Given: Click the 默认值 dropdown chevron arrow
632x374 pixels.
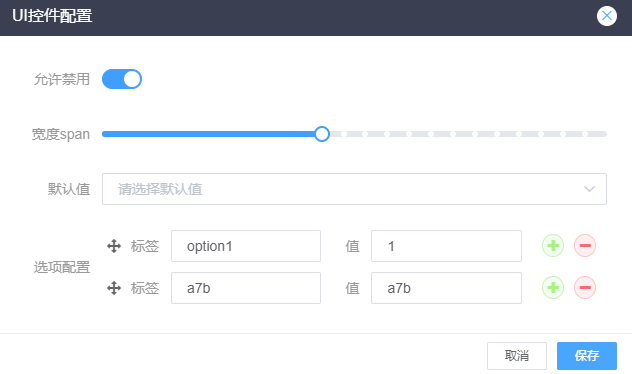Looking at the screenshot, I should (x=589, y=189).
